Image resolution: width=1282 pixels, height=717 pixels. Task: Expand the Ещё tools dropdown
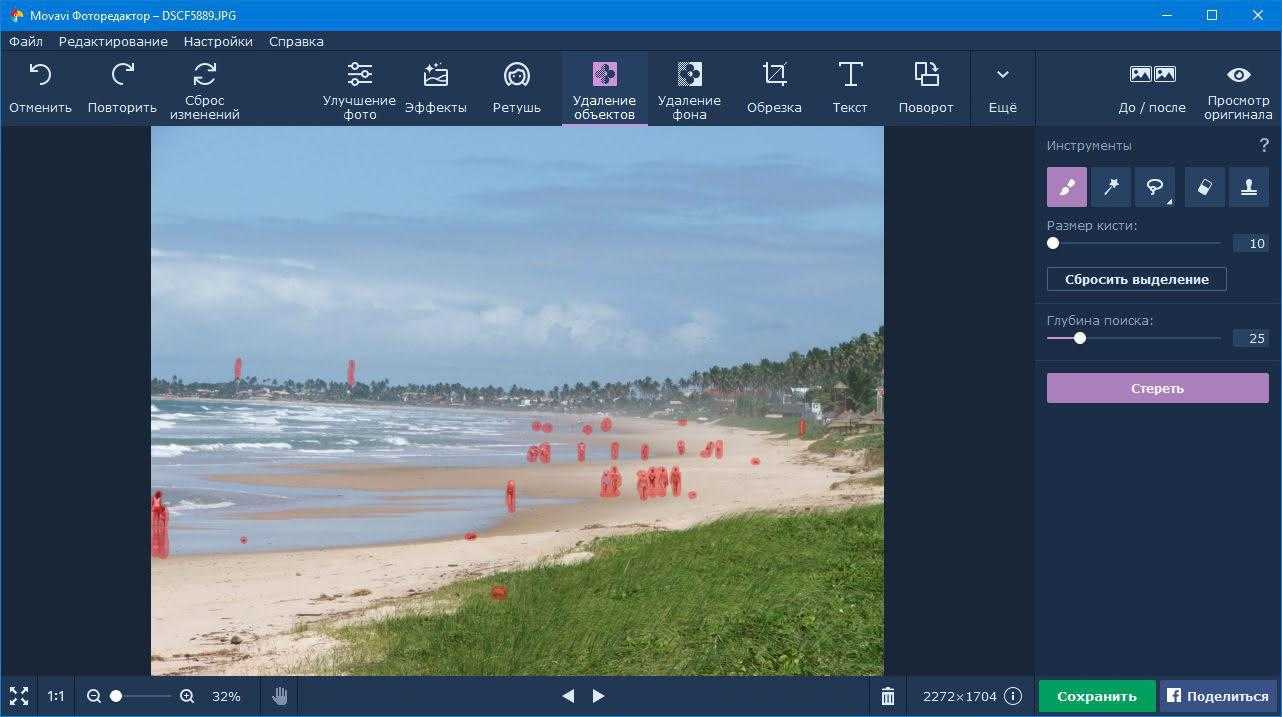[1002, 89]
